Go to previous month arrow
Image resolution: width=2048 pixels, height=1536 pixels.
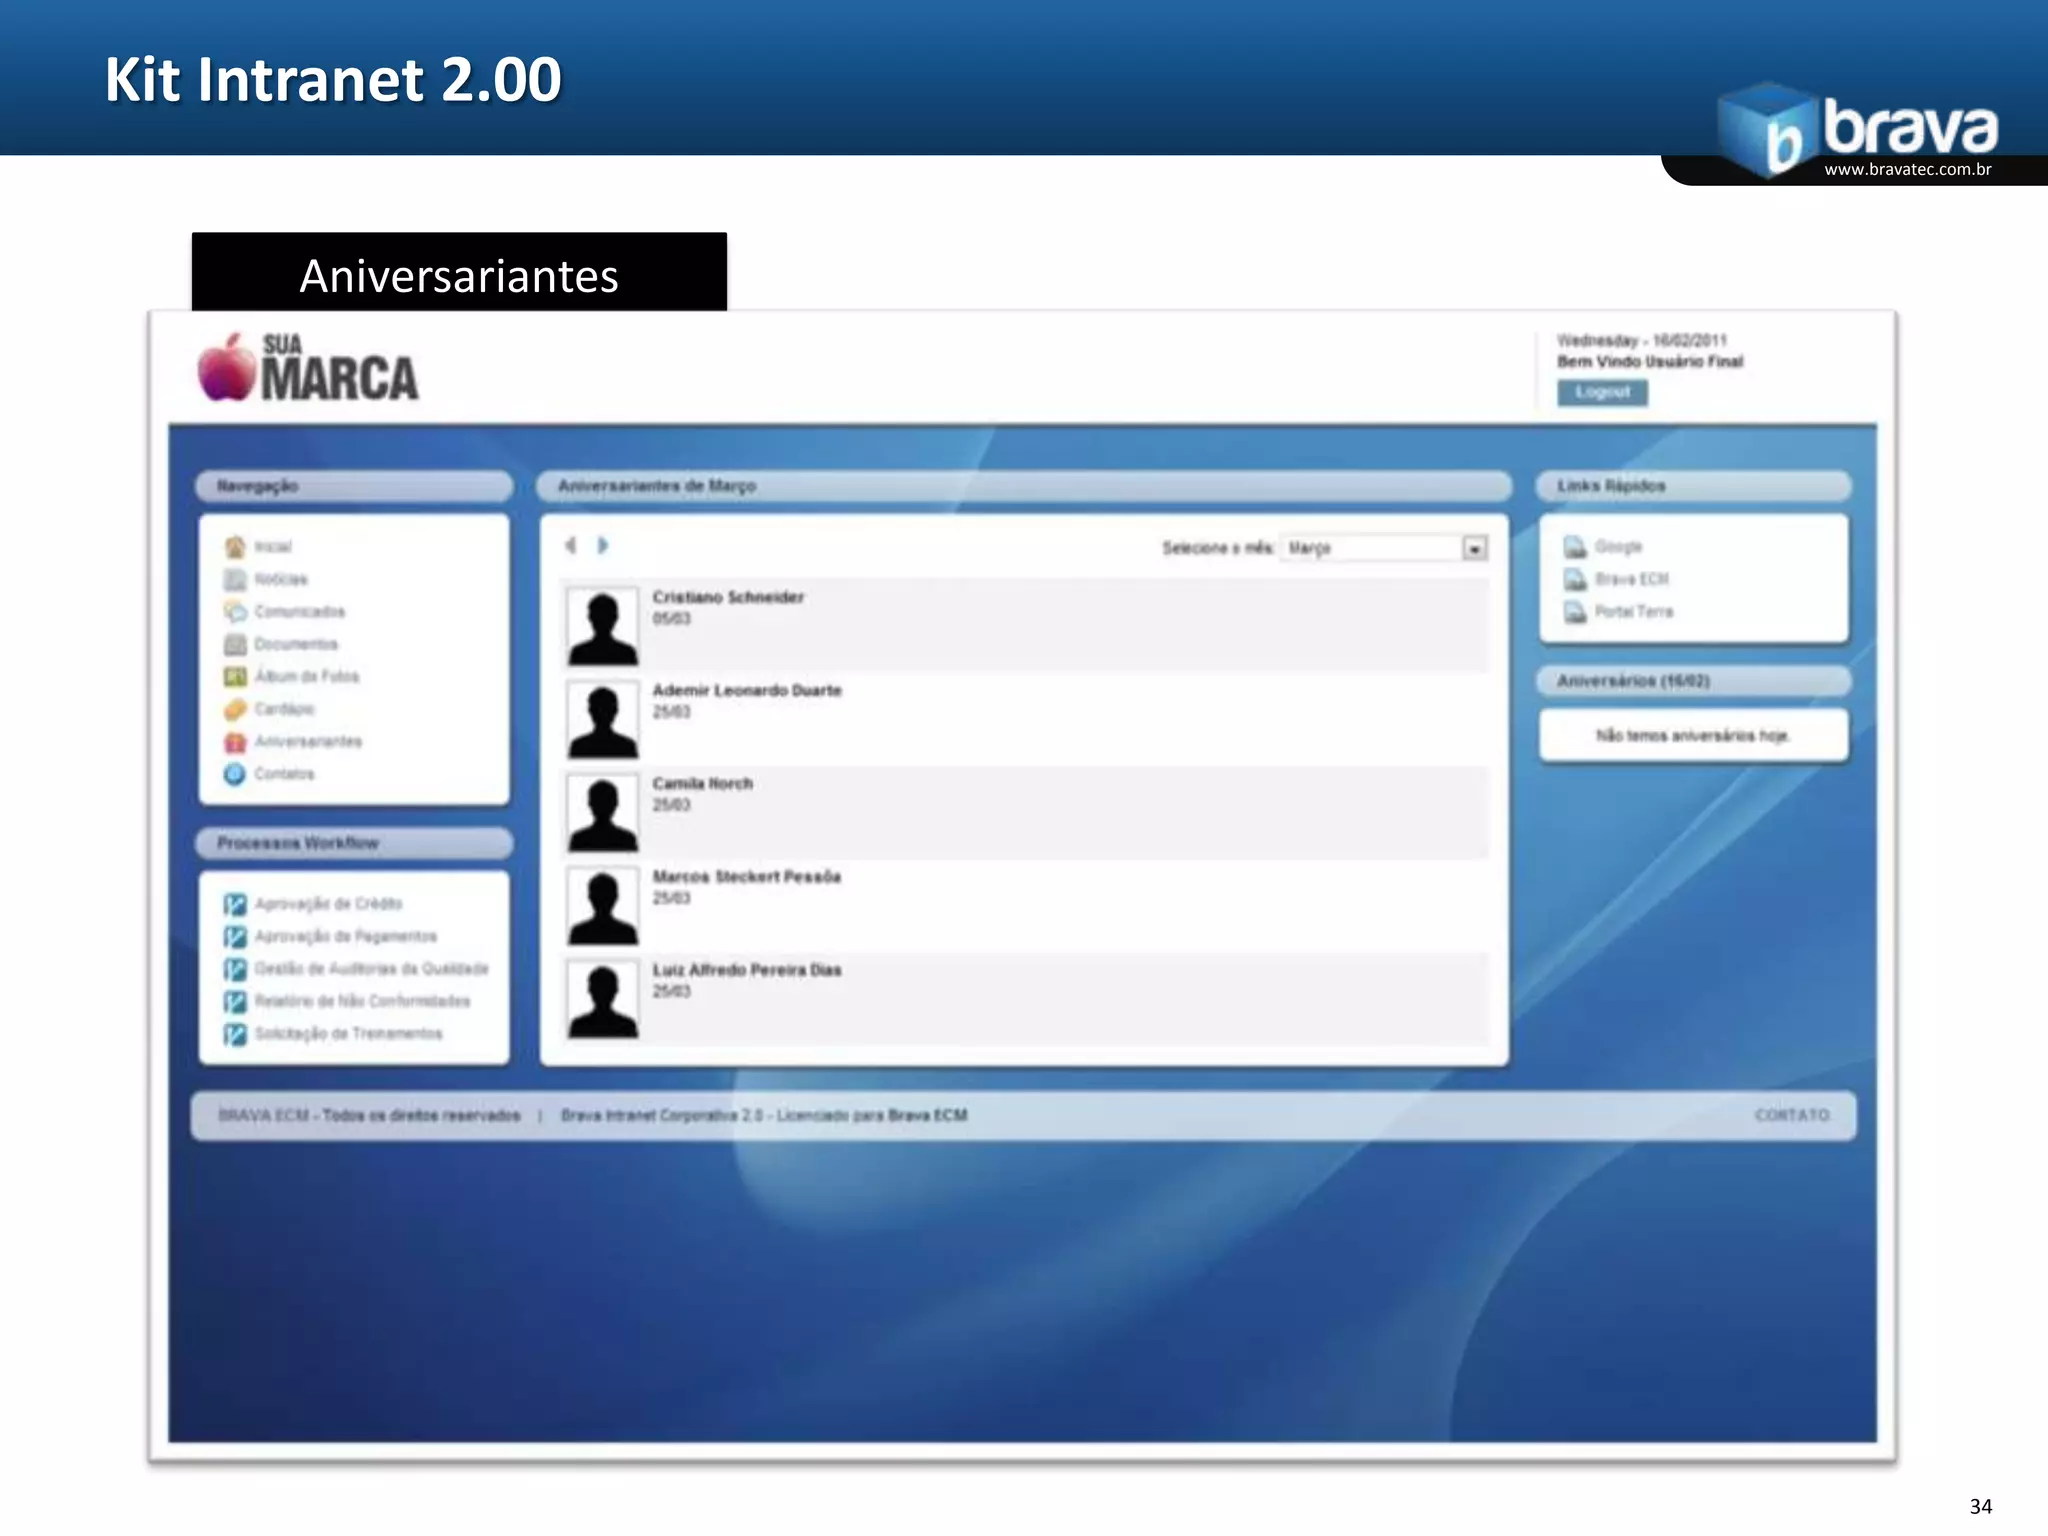[571, 545]
